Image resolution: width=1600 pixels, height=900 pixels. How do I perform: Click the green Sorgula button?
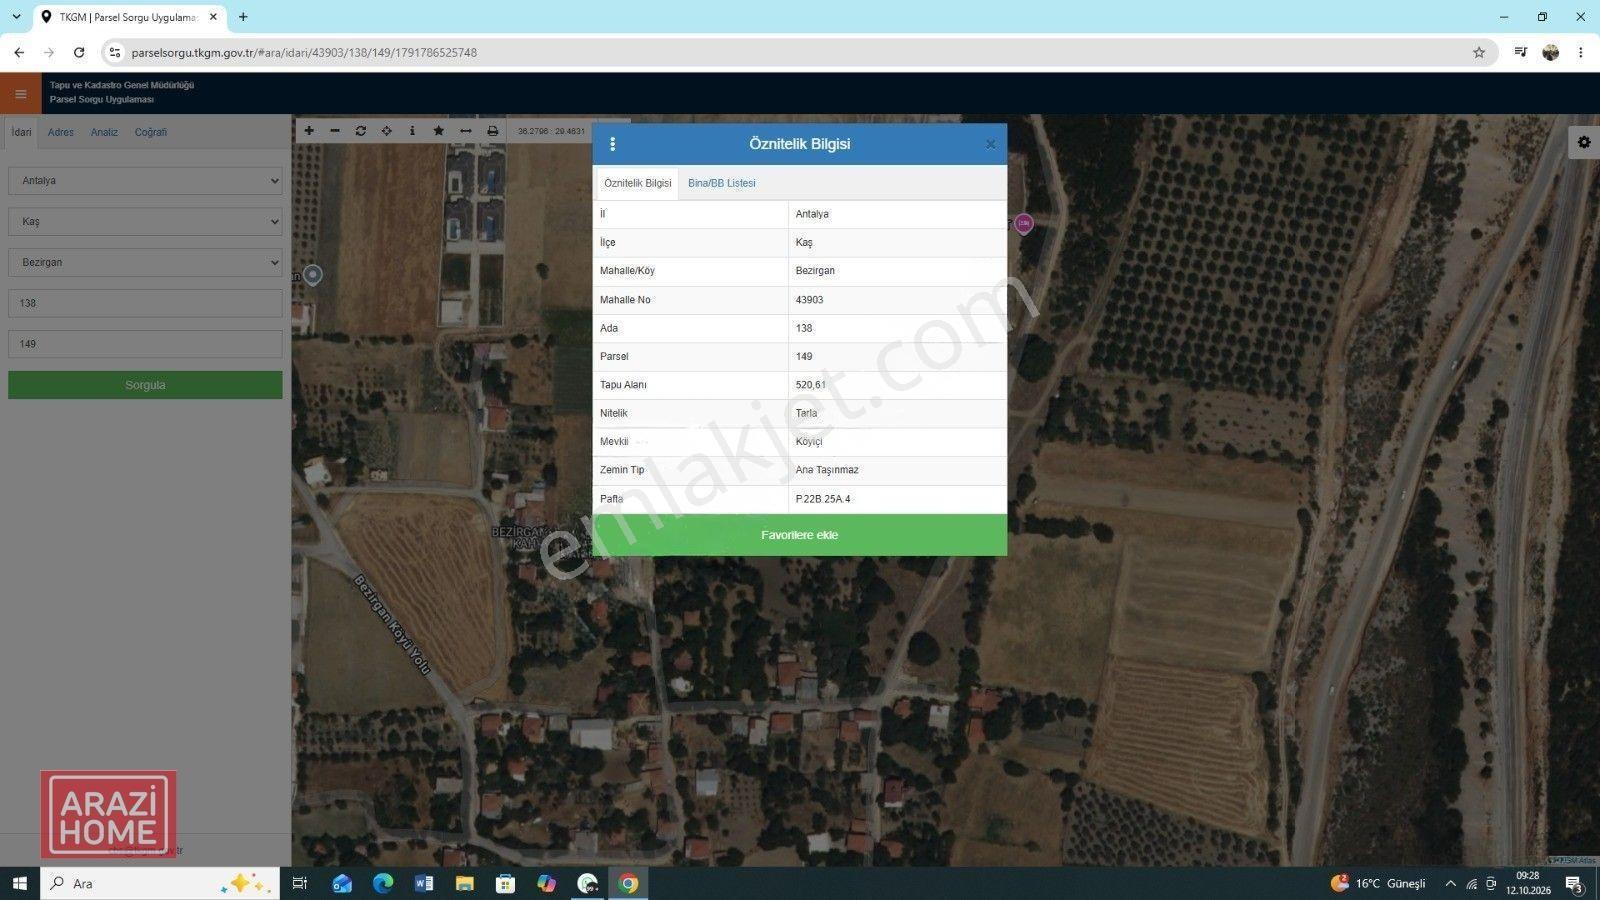145,385
